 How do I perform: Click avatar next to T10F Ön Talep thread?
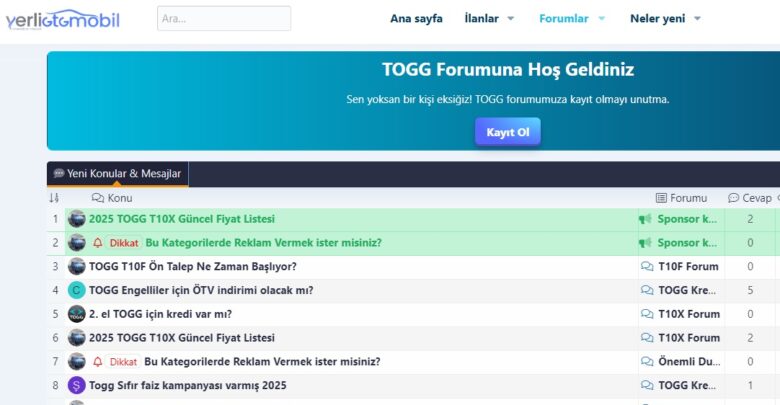coord(76,267)
